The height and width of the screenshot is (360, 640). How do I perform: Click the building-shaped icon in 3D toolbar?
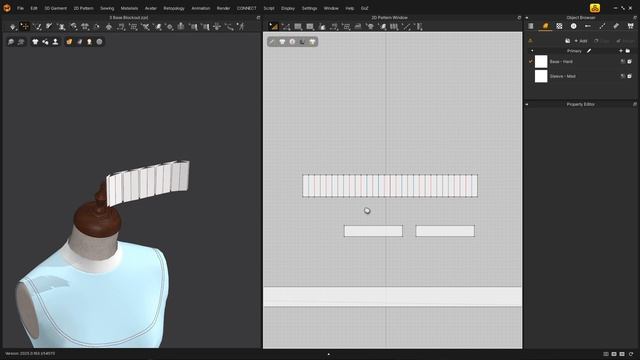point(181,27)
